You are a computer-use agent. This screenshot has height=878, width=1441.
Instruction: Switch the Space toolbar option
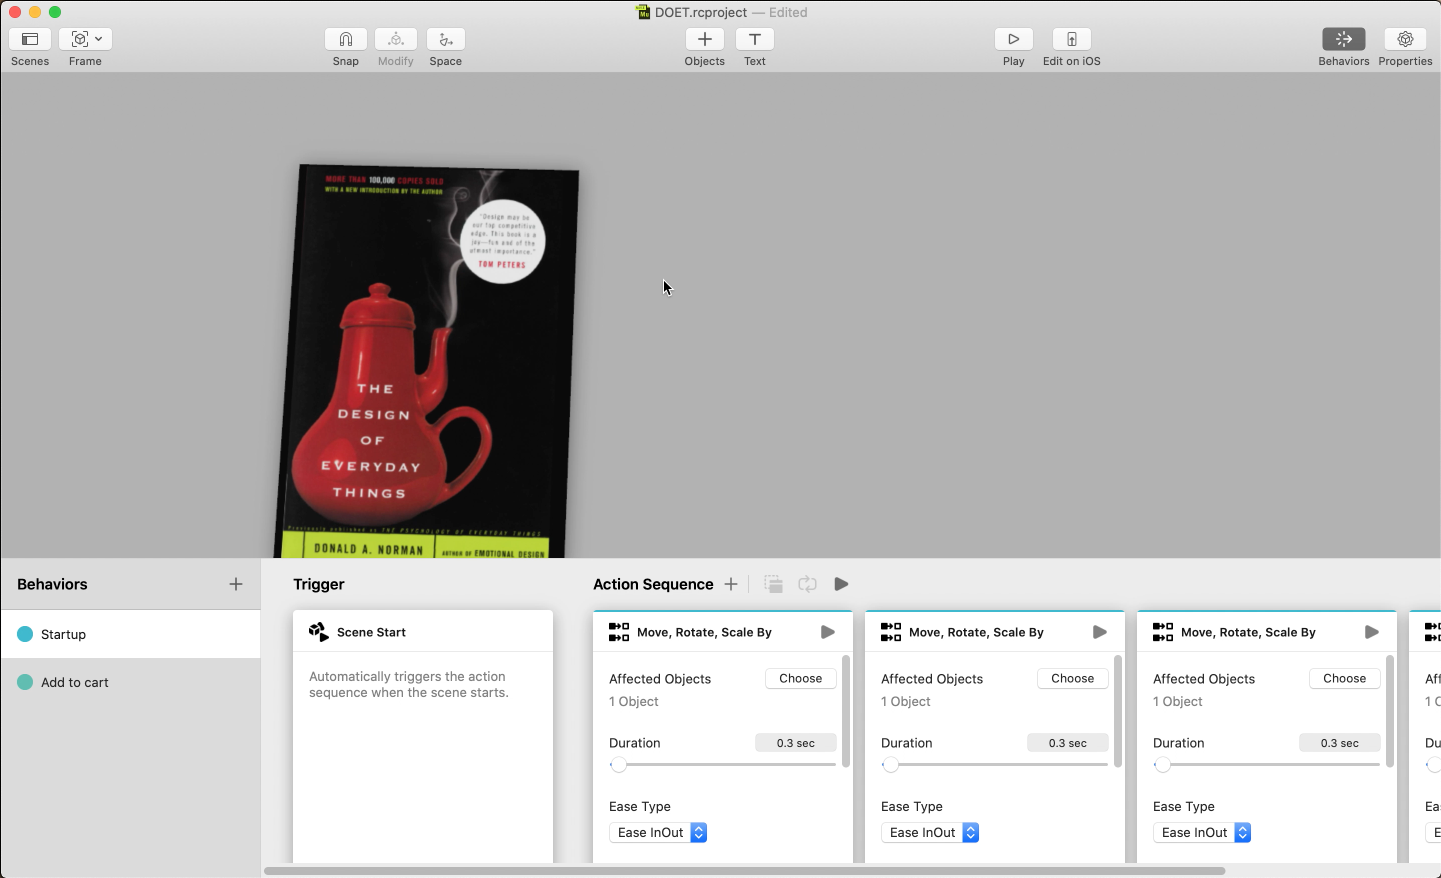point(446,39)
